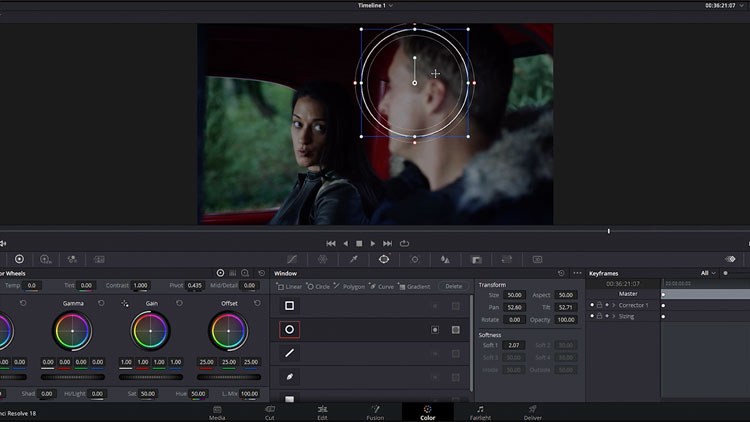Open the Color Warper palette icon

323,259
